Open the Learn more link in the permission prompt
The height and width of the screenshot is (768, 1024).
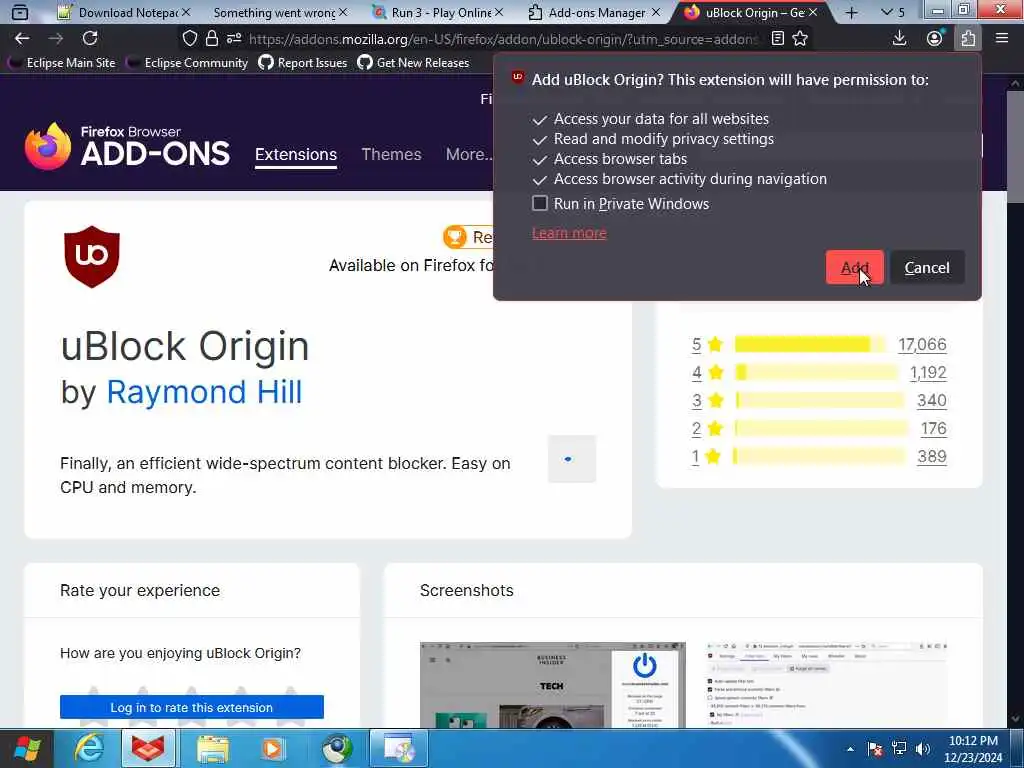(x=569, y=233)
